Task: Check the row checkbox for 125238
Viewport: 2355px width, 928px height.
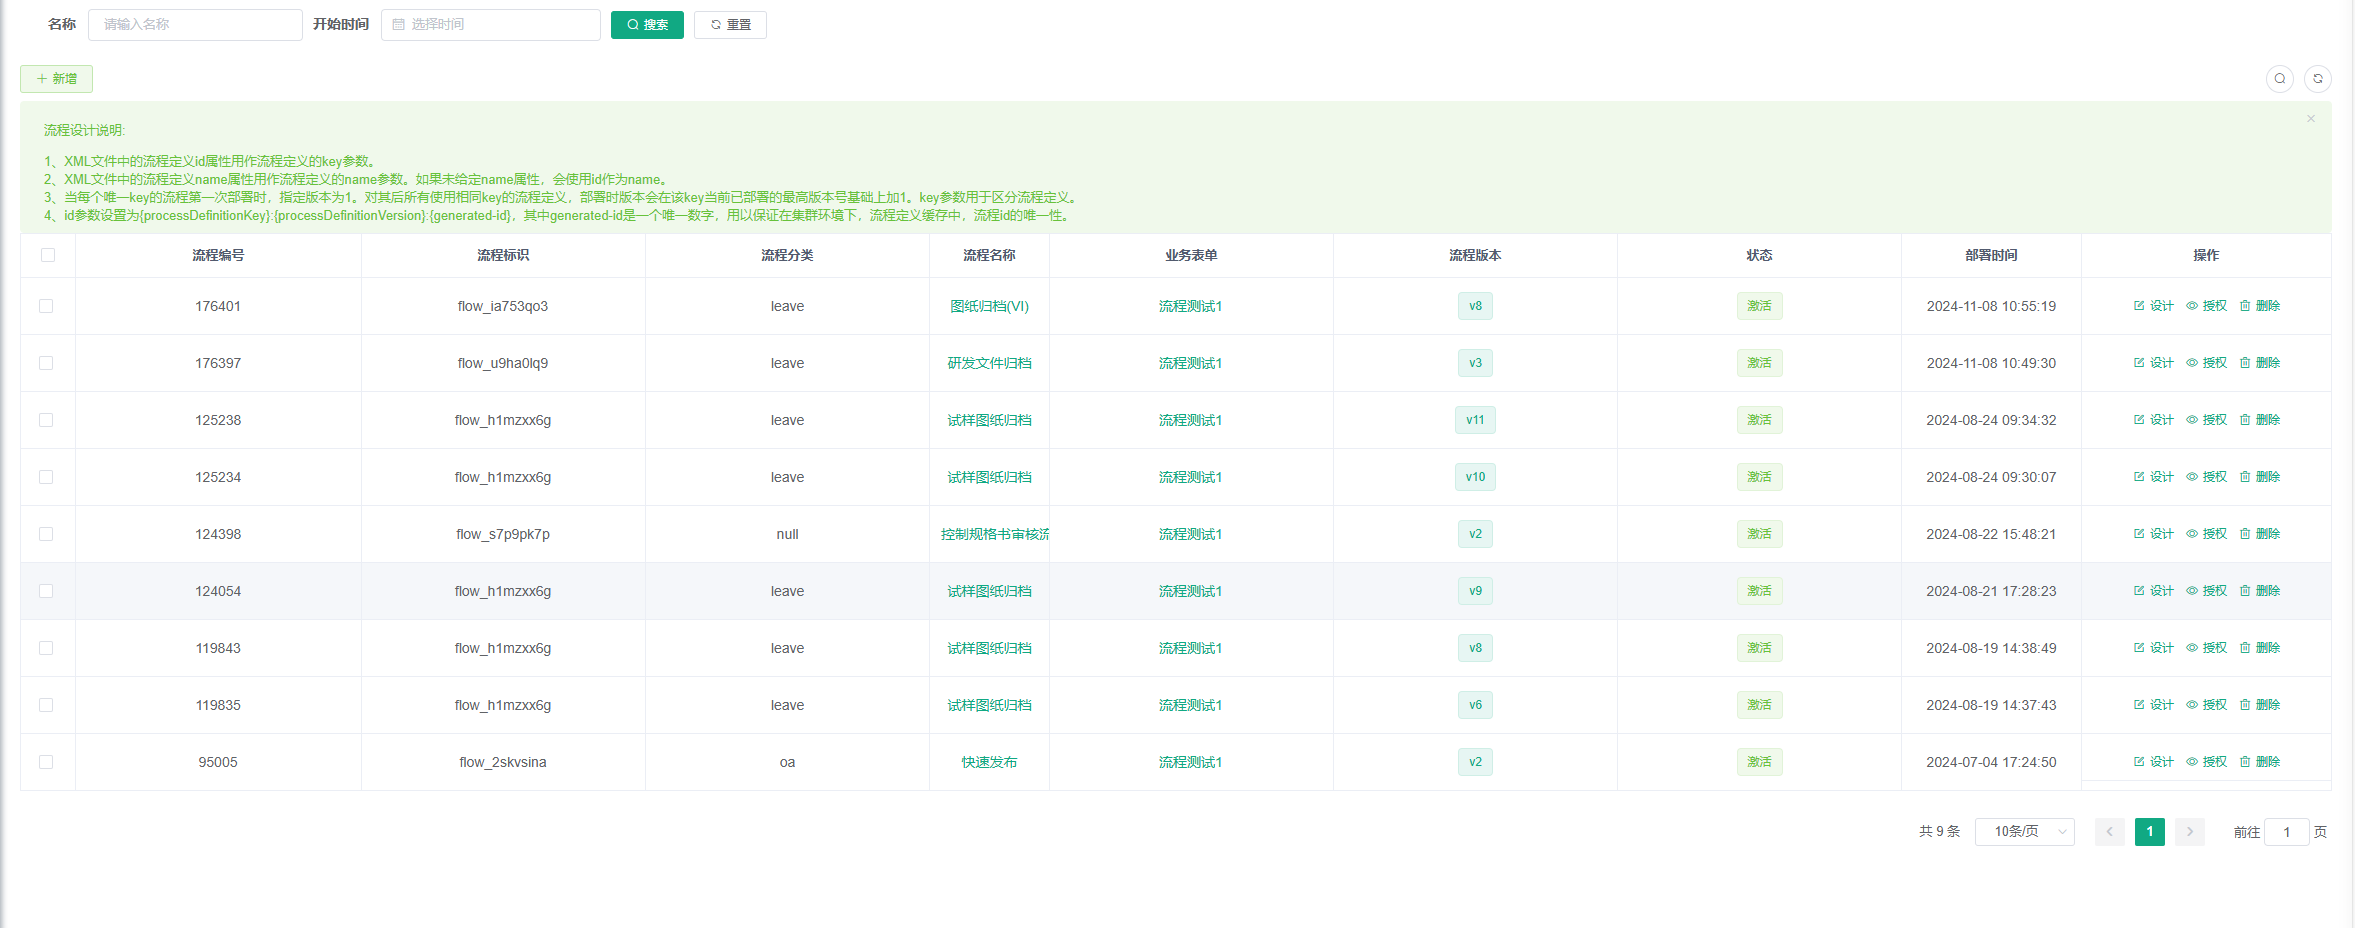Action: tap(46, 420)
